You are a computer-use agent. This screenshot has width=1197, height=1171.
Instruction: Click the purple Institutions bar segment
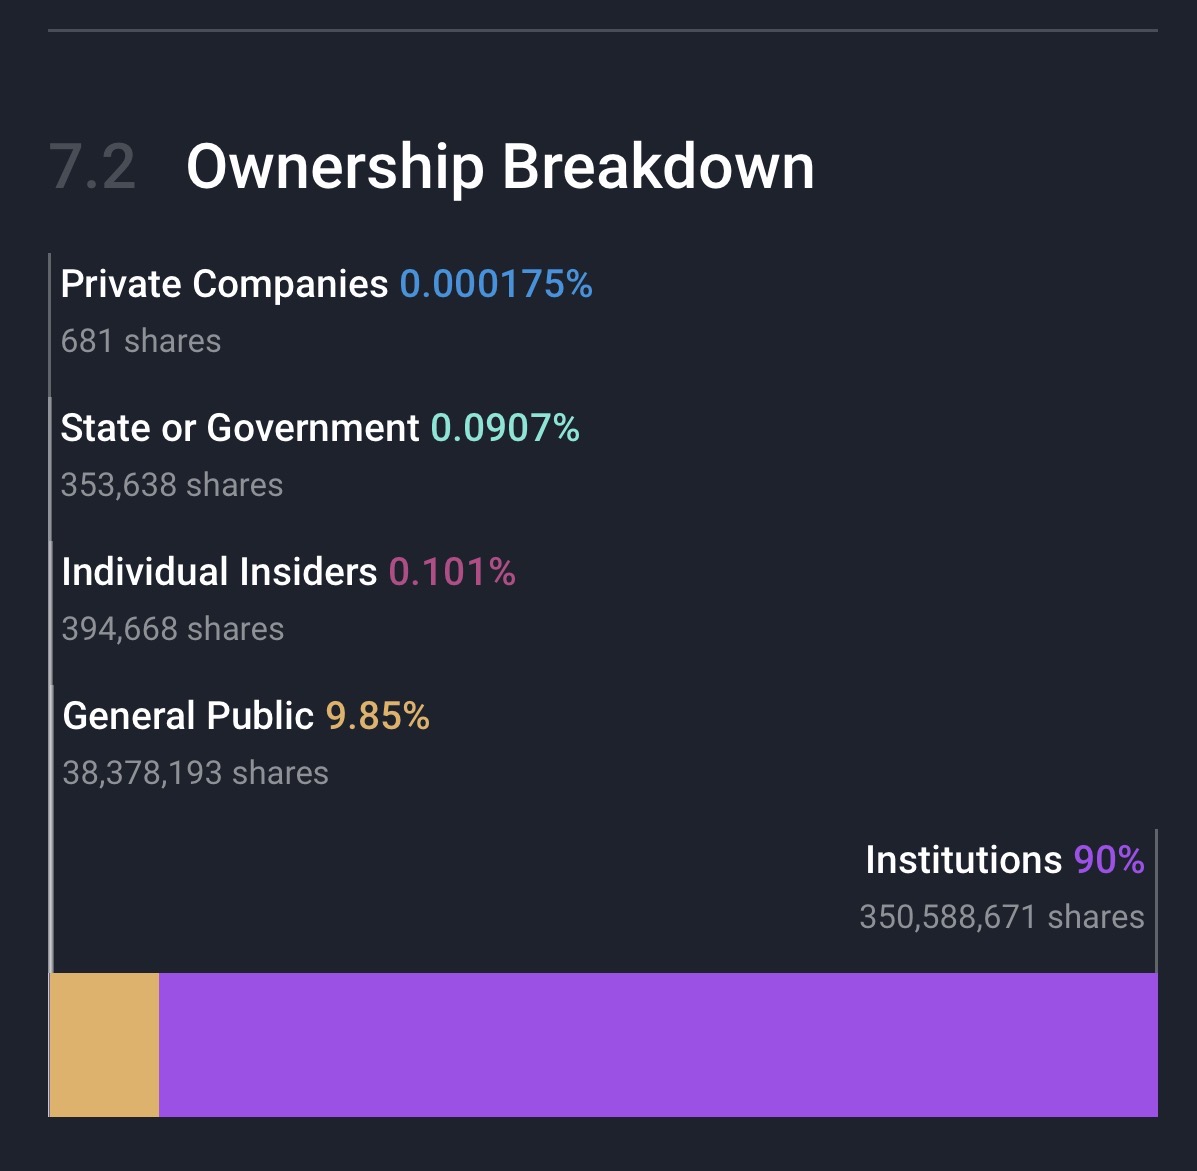(x=658, y=1044)
